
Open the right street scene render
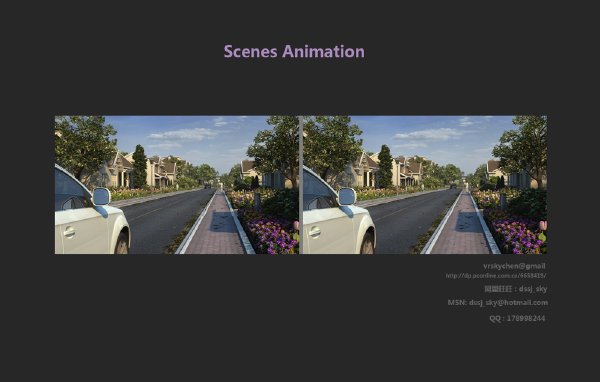pos(425,185)
